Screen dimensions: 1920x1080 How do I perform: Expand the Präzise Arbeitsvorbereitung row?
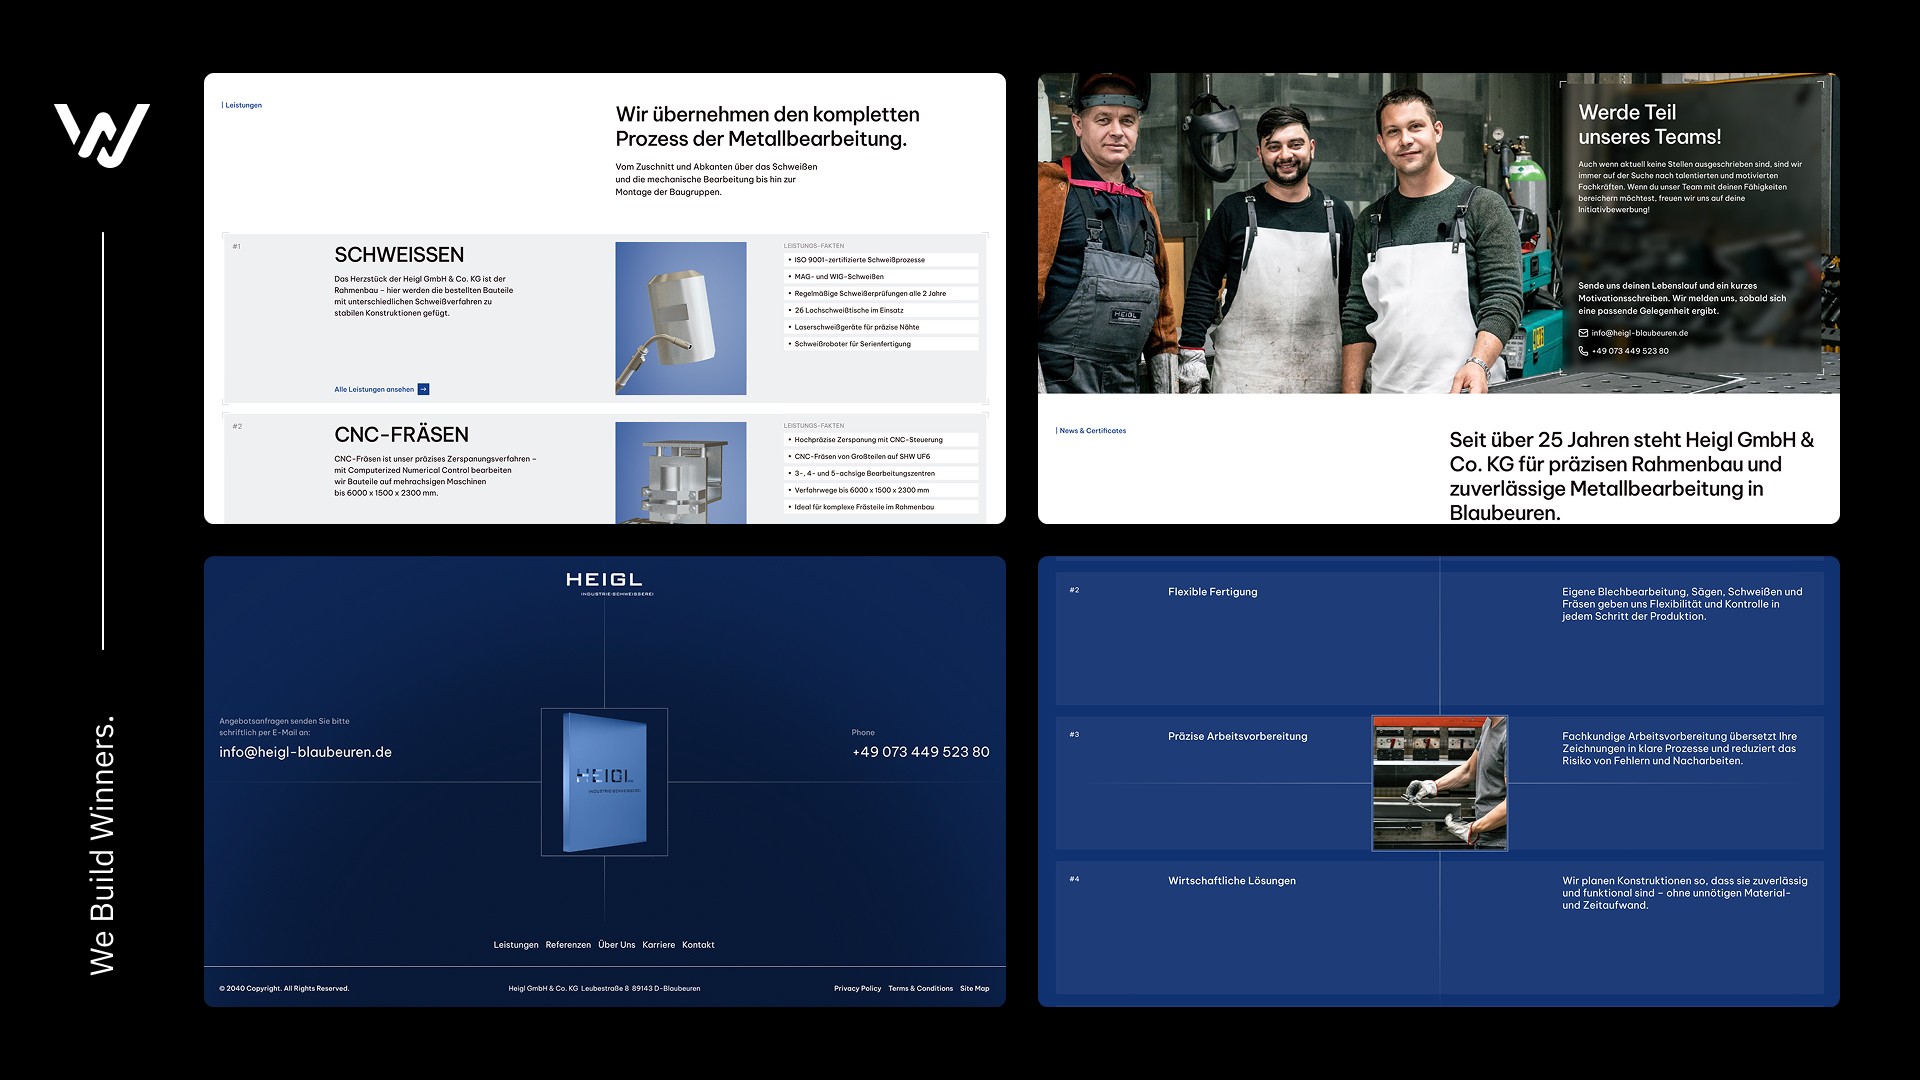point(1237,736)
